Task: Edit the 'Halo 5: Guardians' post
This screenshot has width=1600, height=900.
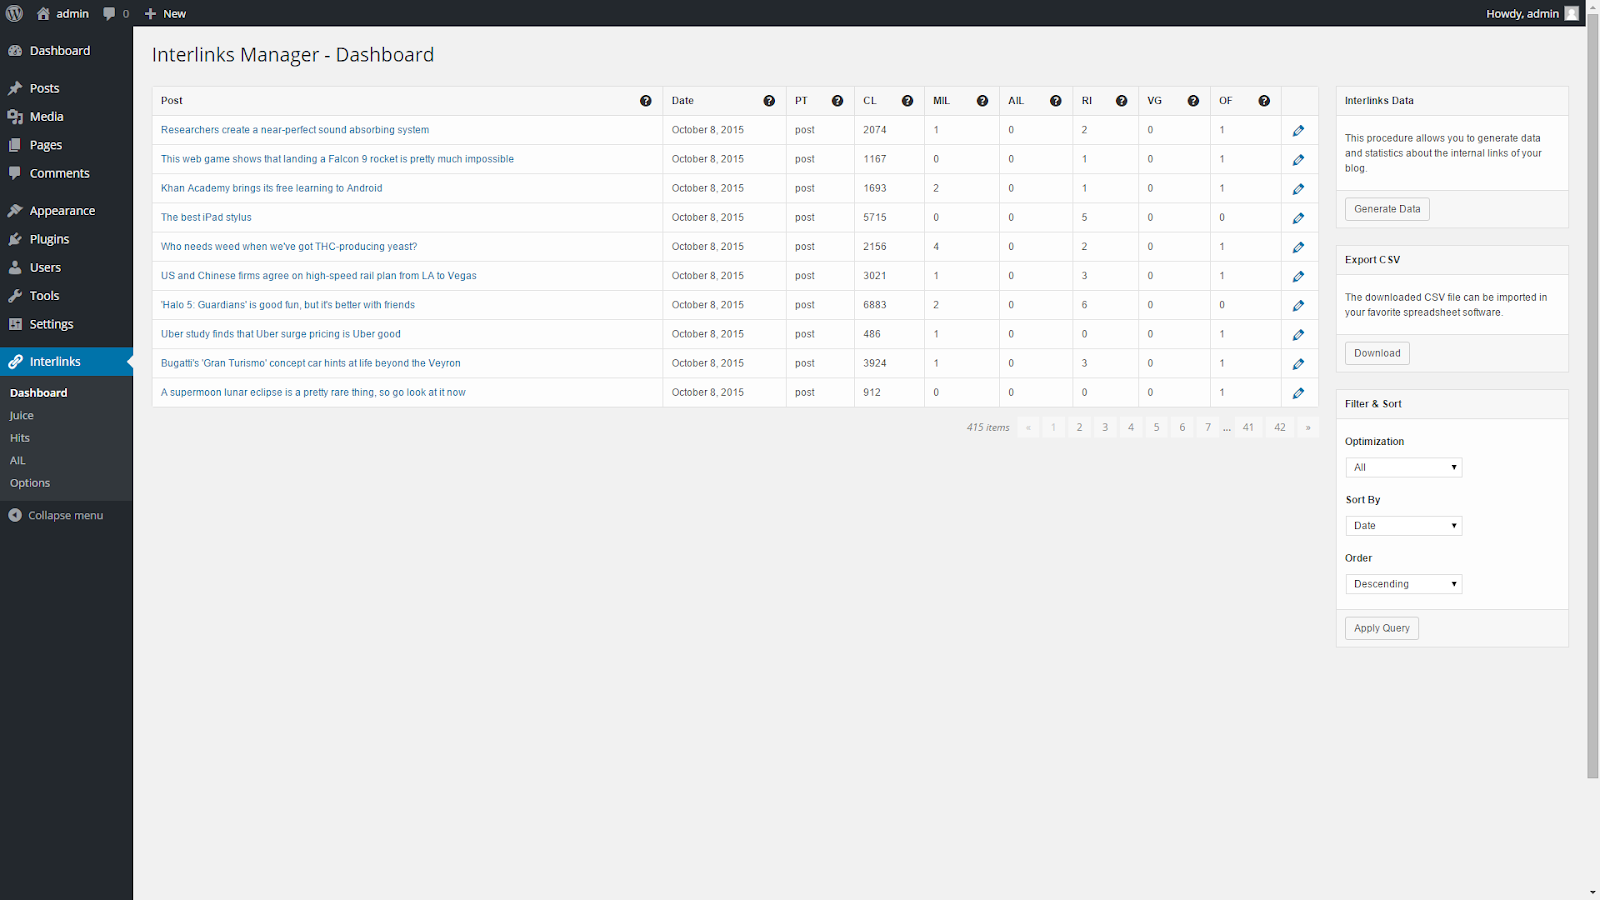Action: click(1298, 306)
